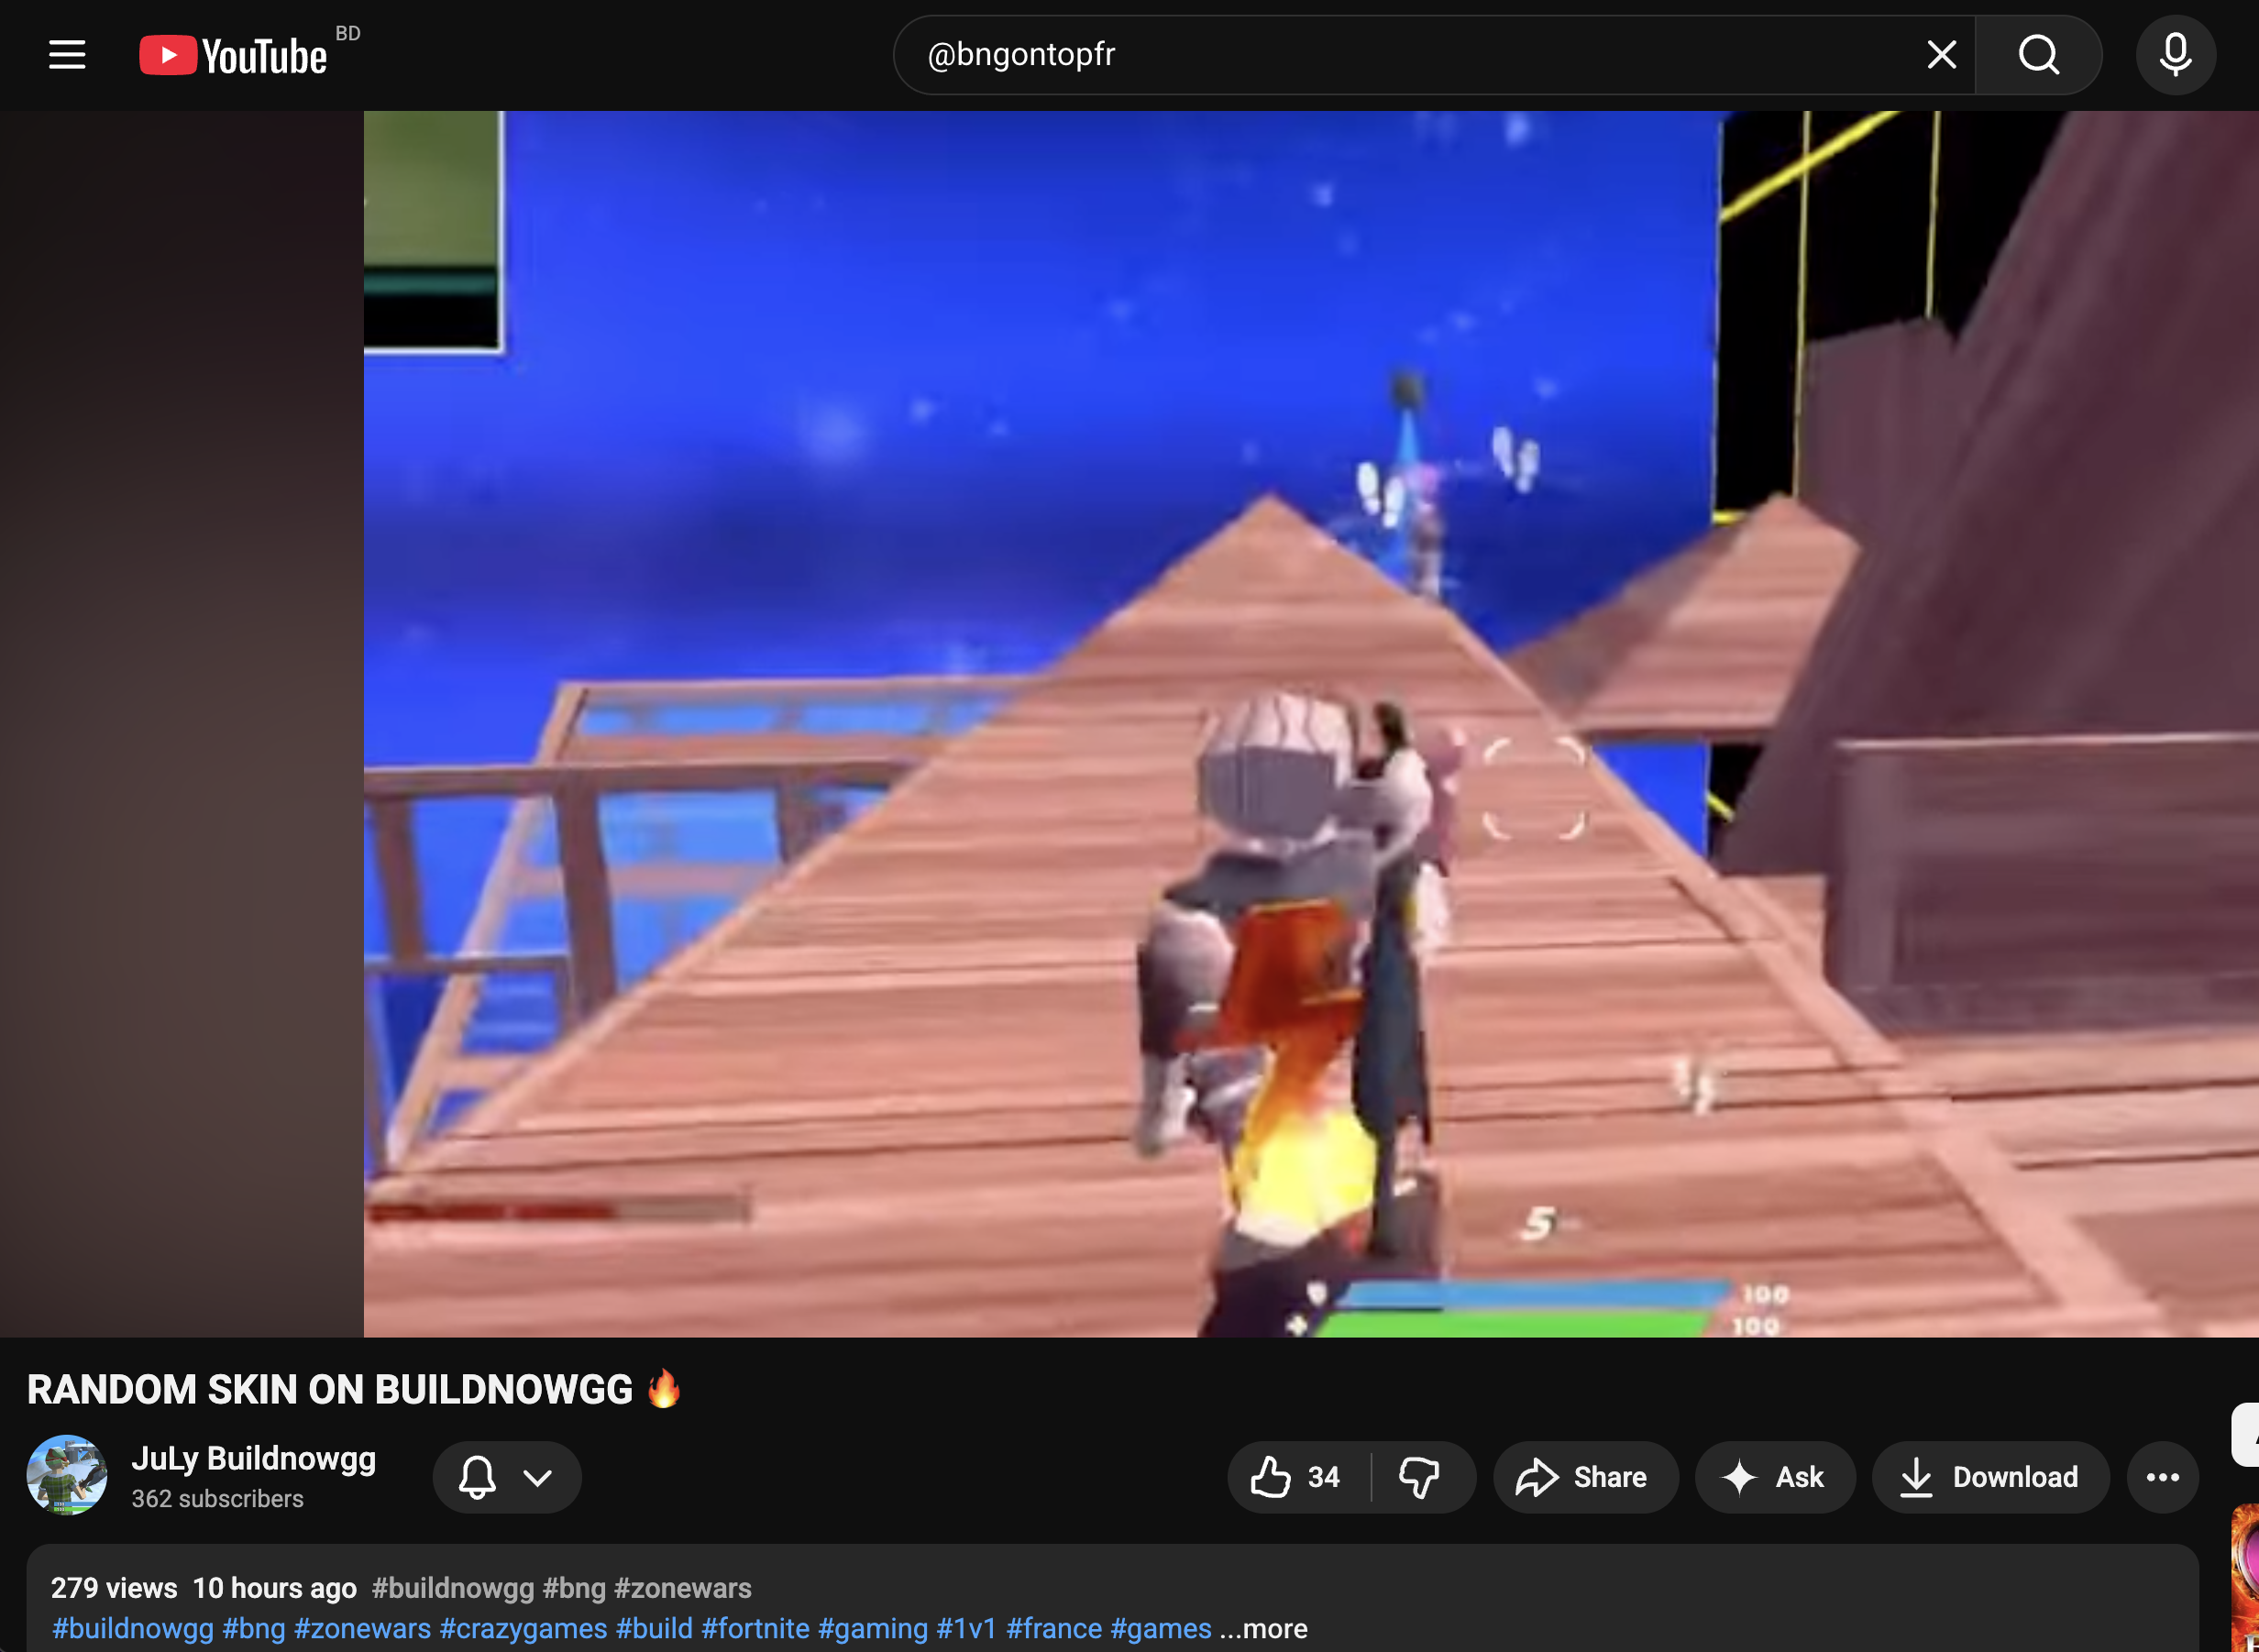Share this video
The image size is (2259, 1652).
pos(1584,1477)
